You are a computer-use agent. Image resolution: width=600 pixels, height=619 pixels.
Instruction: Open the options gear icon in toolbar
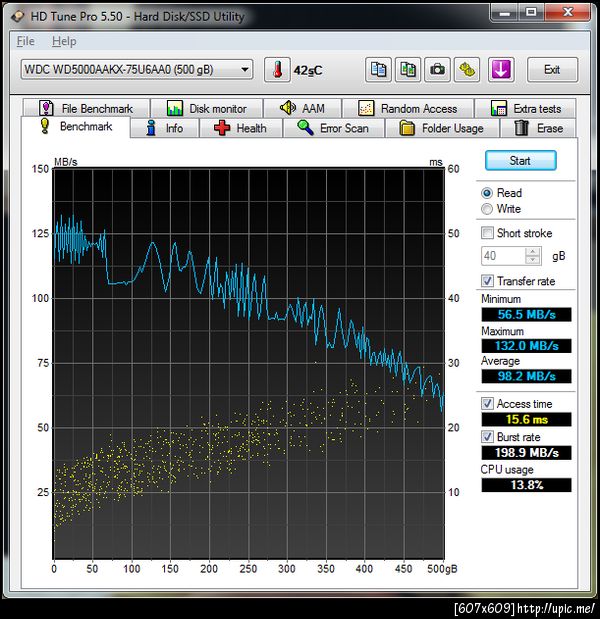[x=467, y=69]
